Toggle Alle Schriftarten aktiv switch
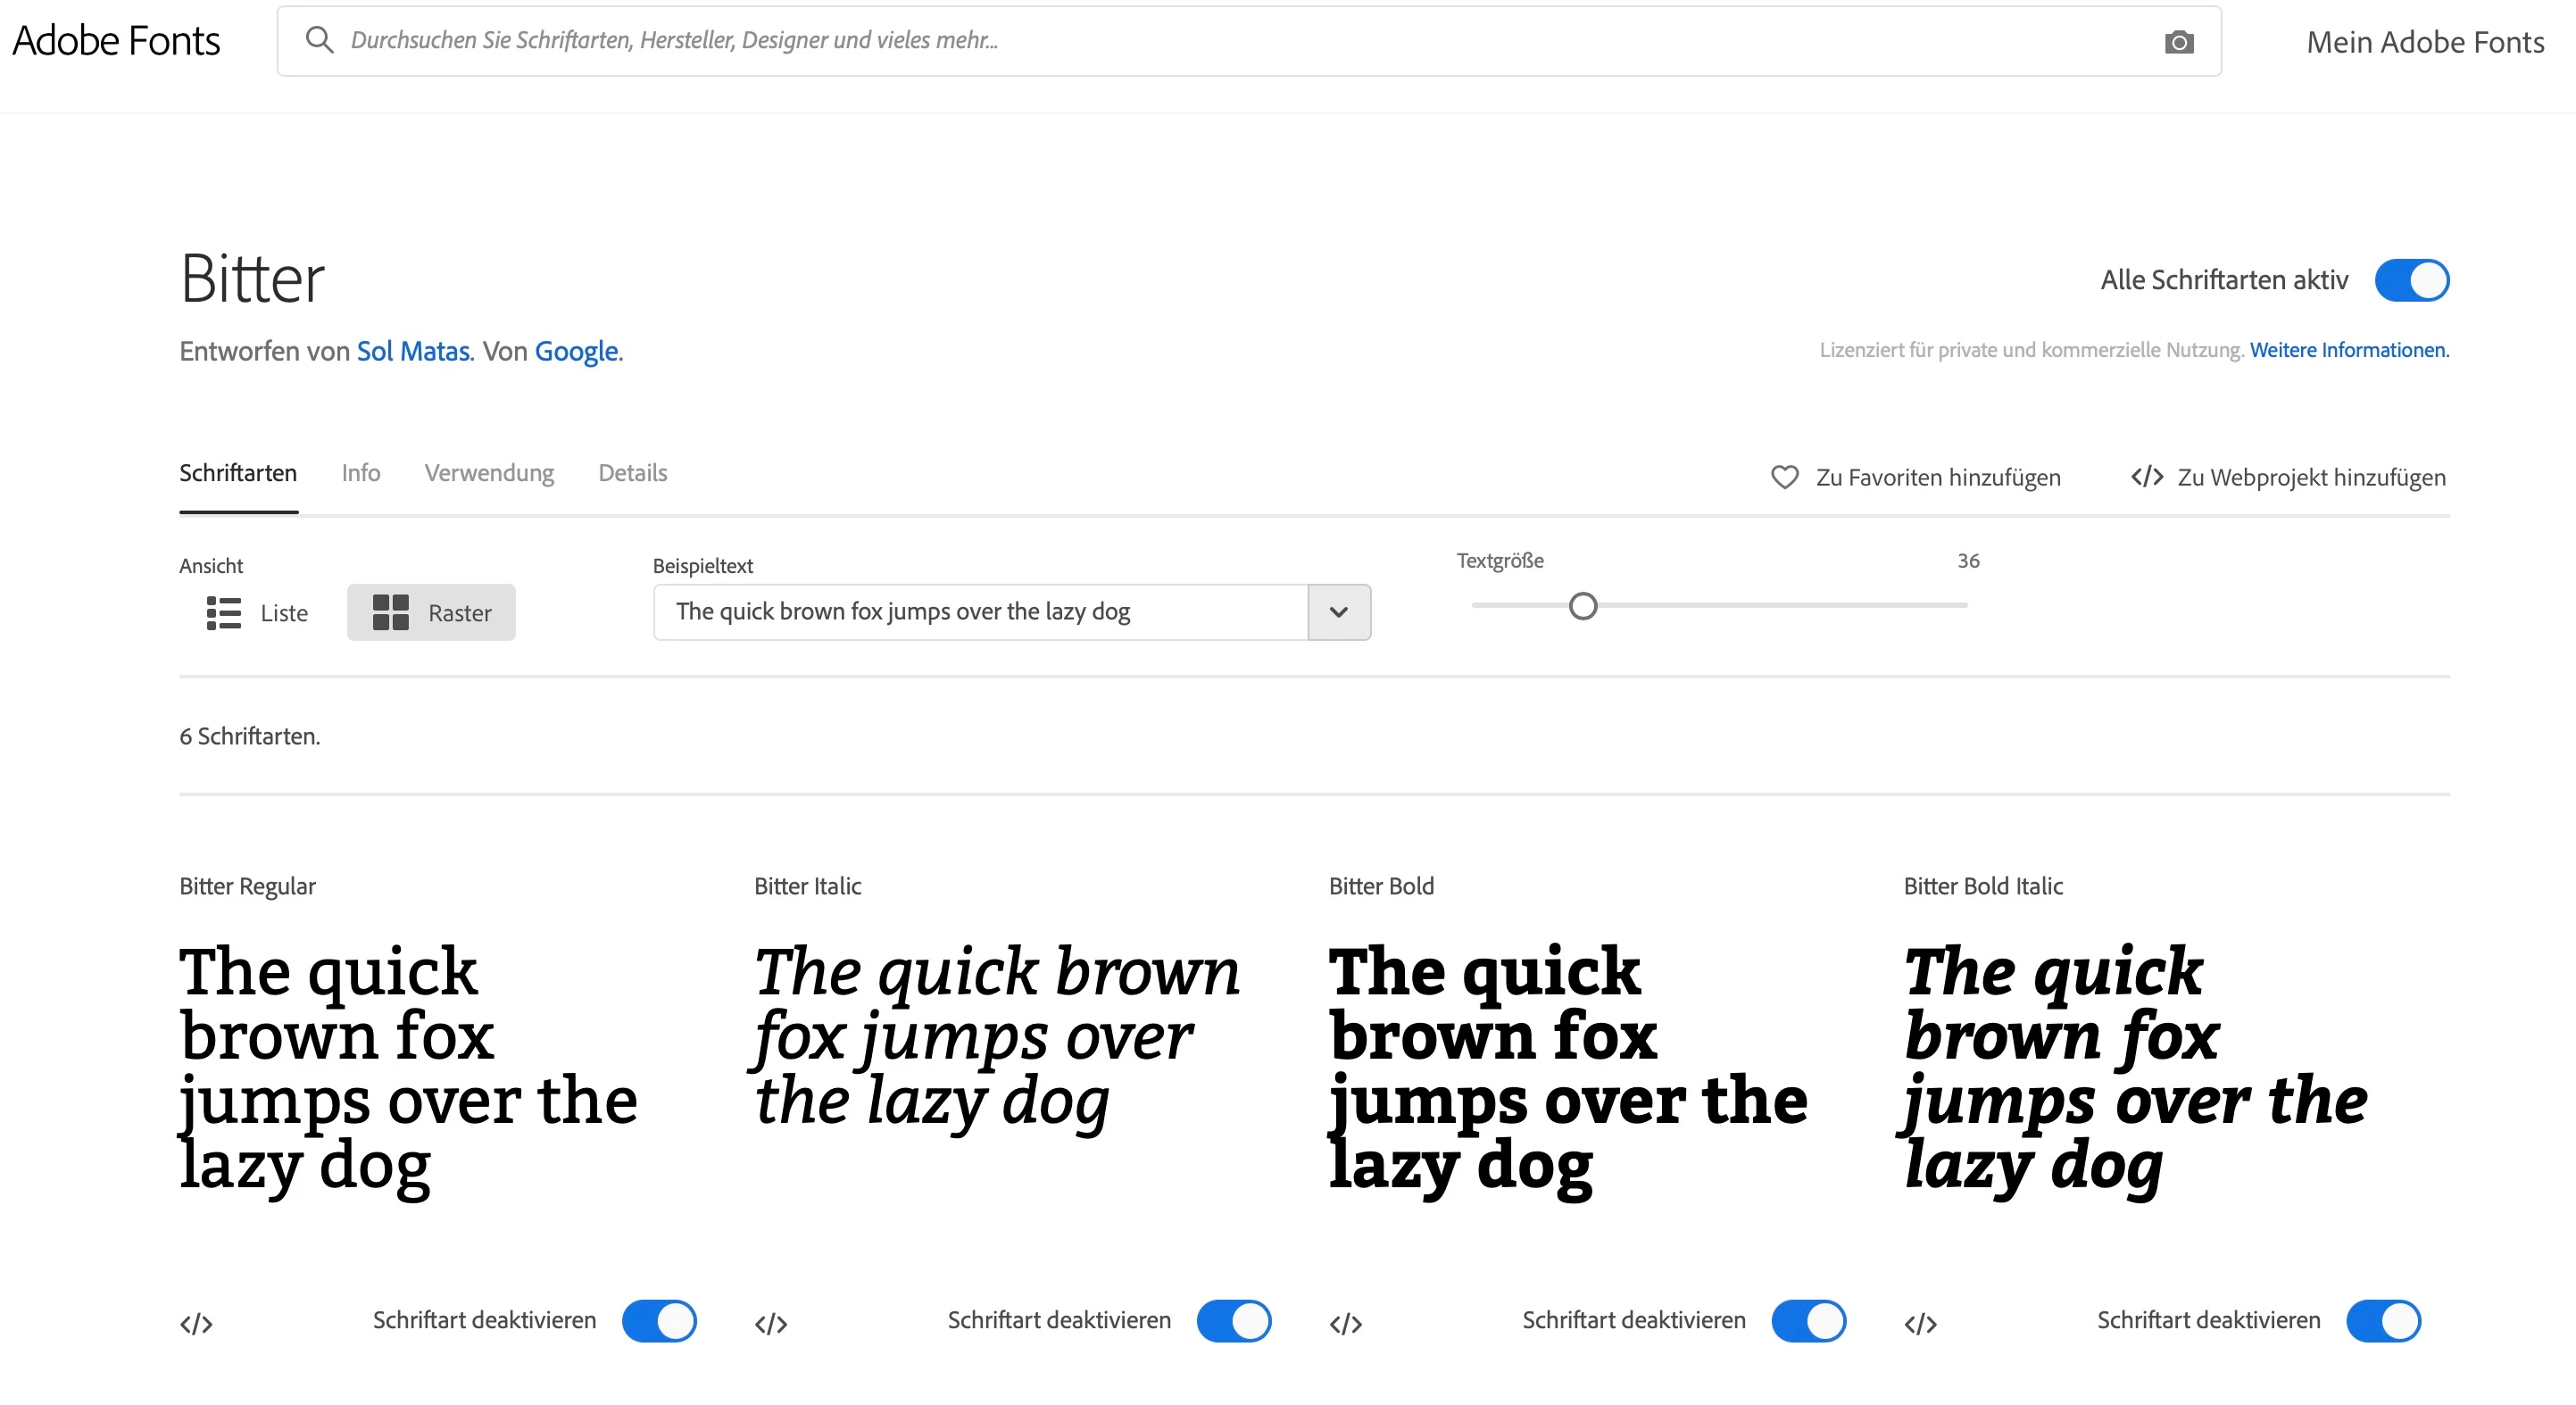 (2411, 280)
